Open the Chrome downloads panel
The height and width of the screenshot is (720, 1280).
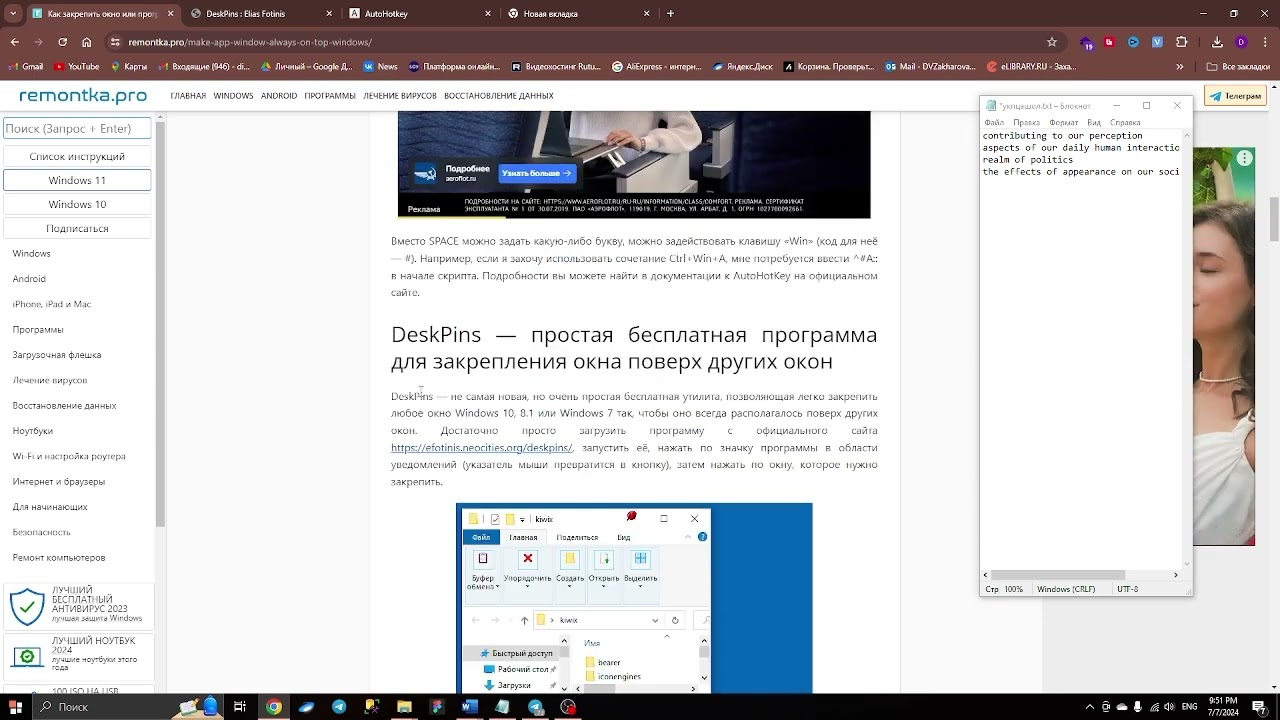pyautogui.click(x=1217, y=42)
